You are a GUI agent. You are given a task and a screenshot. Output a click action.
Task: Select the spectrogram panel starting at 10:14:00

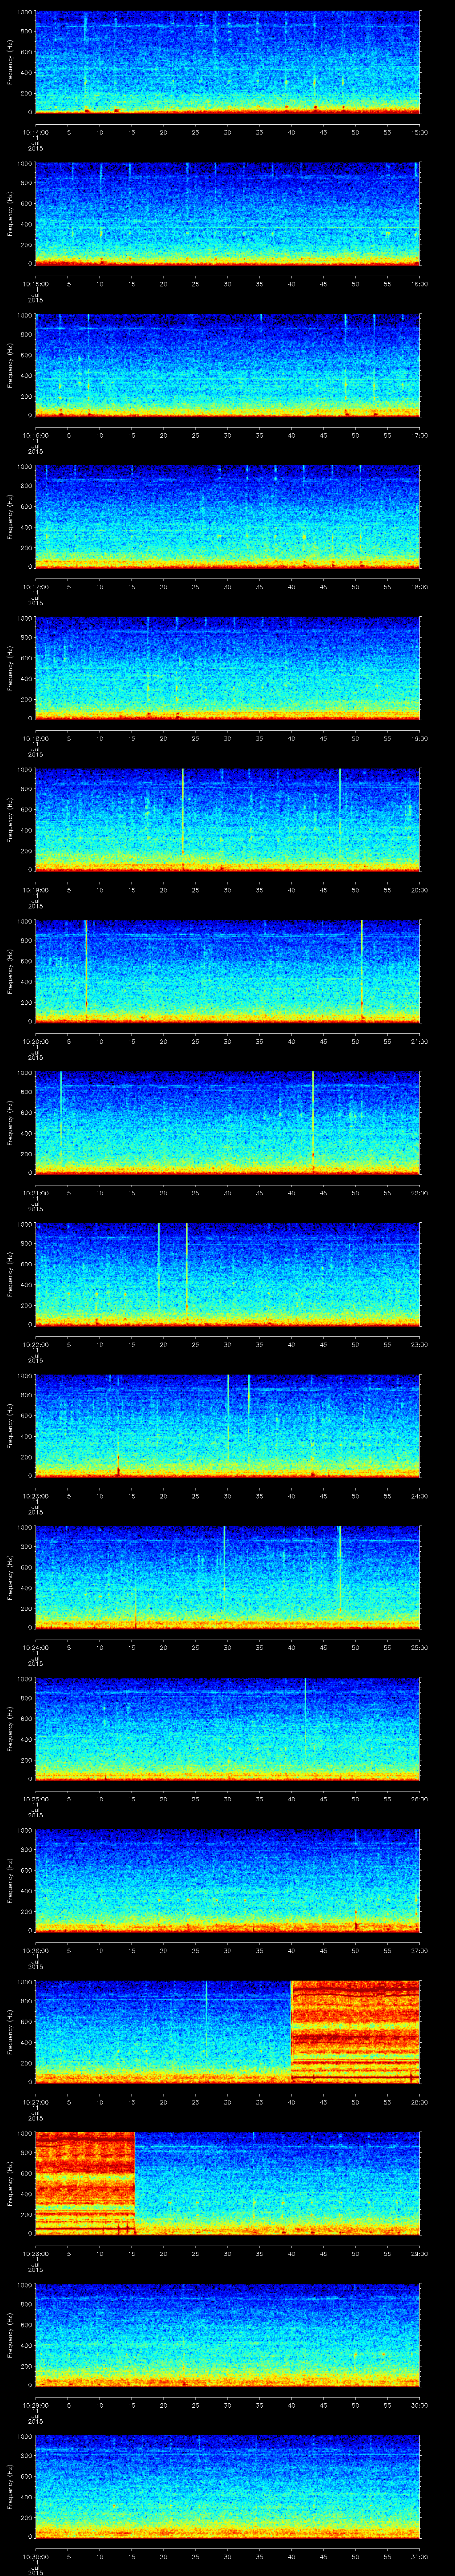point(227,62)
